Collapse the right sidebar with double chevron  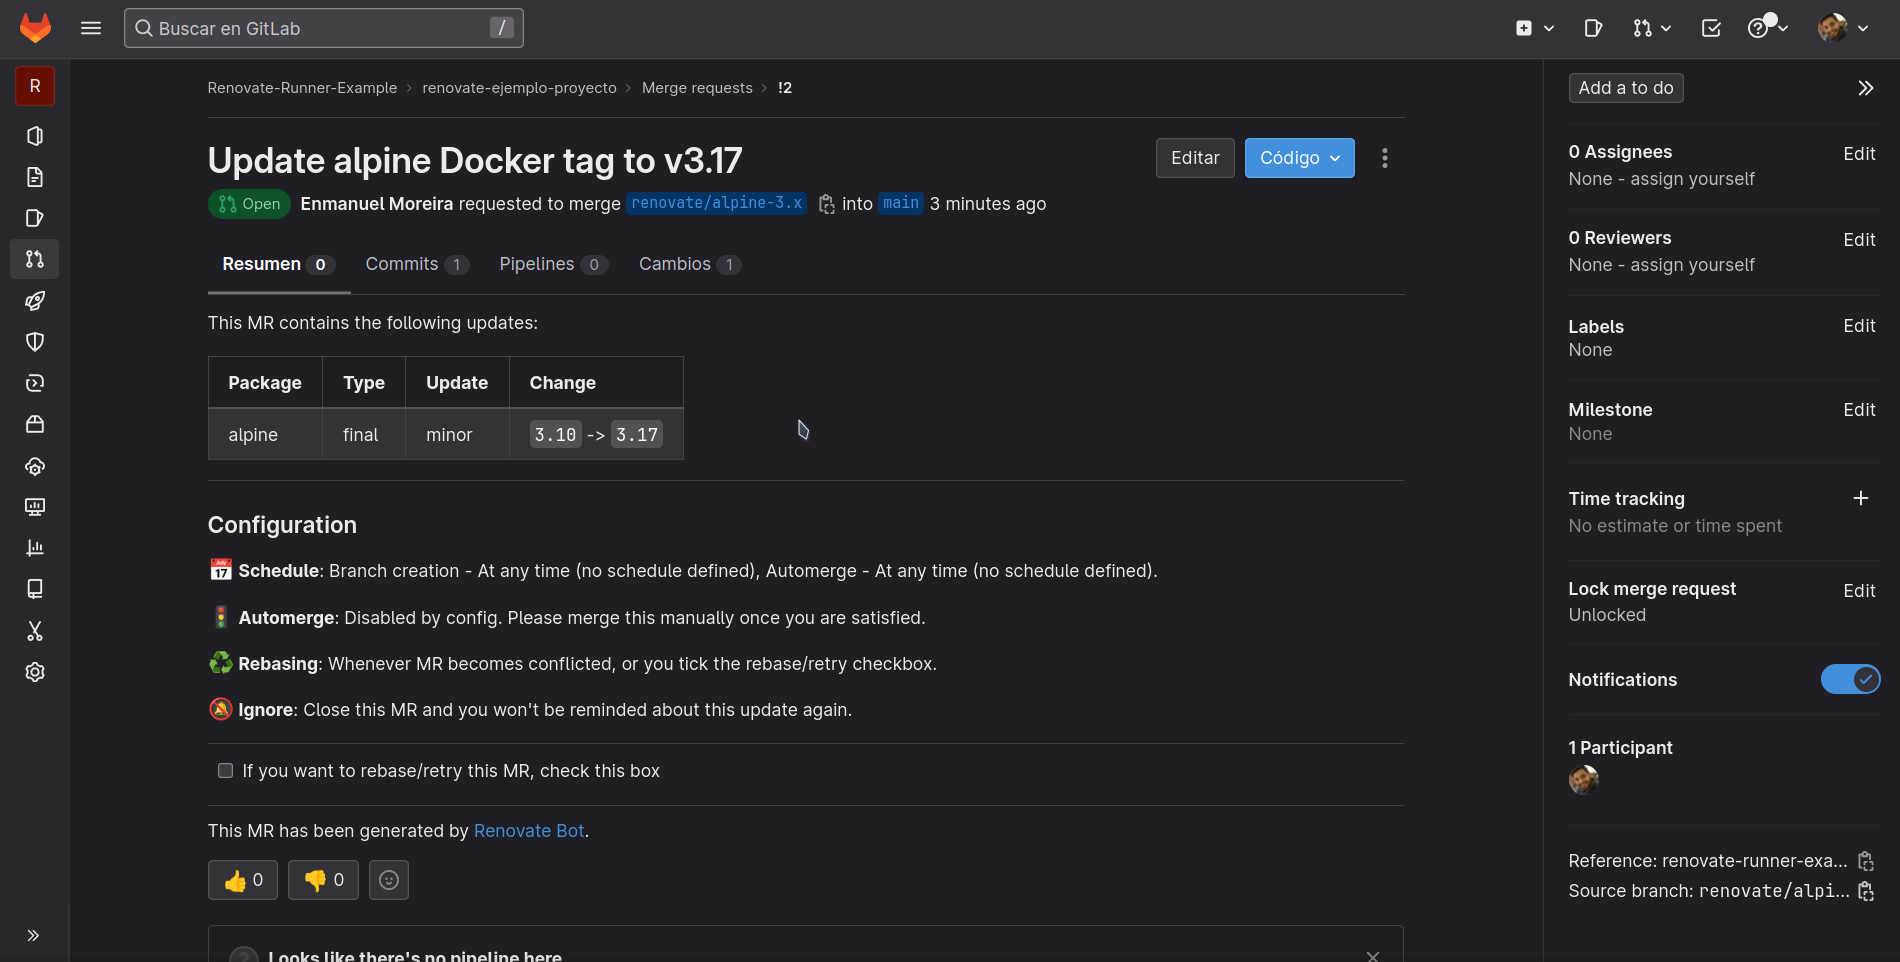pyautogui.click(x=1865, y=88)
